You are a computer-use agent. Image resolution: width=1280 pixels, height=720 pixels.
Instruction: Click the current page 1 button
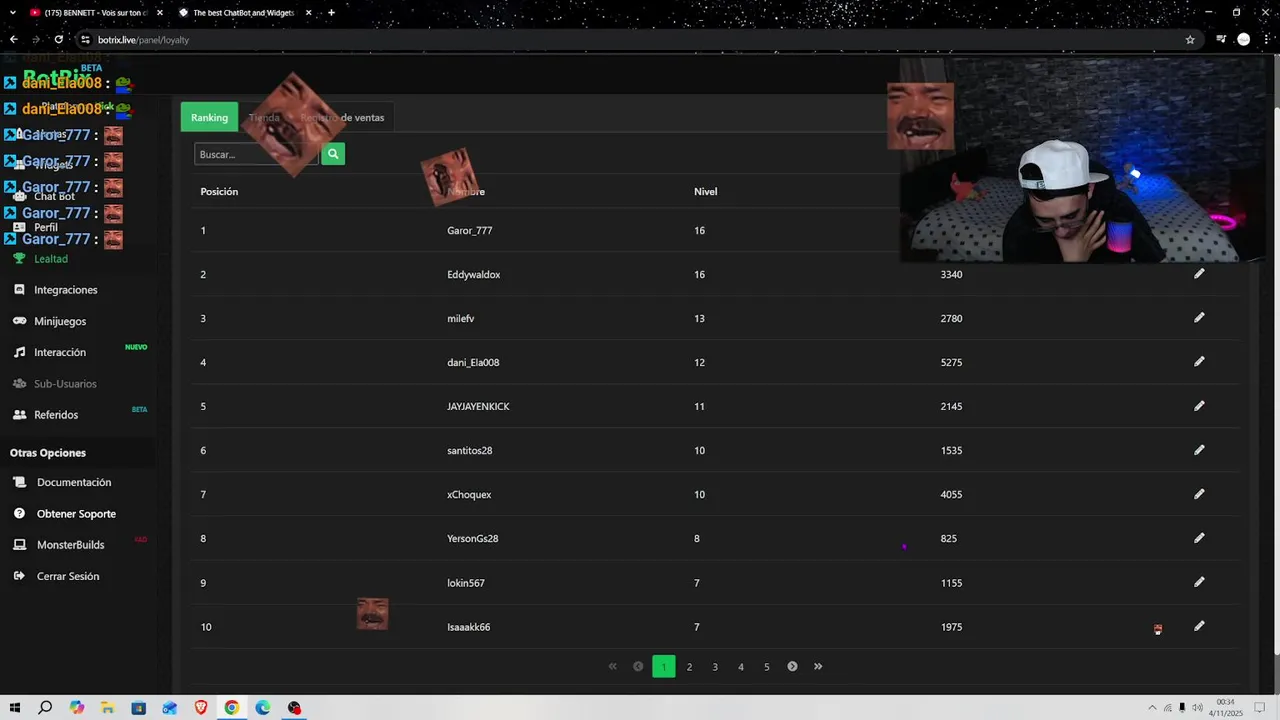664,667
